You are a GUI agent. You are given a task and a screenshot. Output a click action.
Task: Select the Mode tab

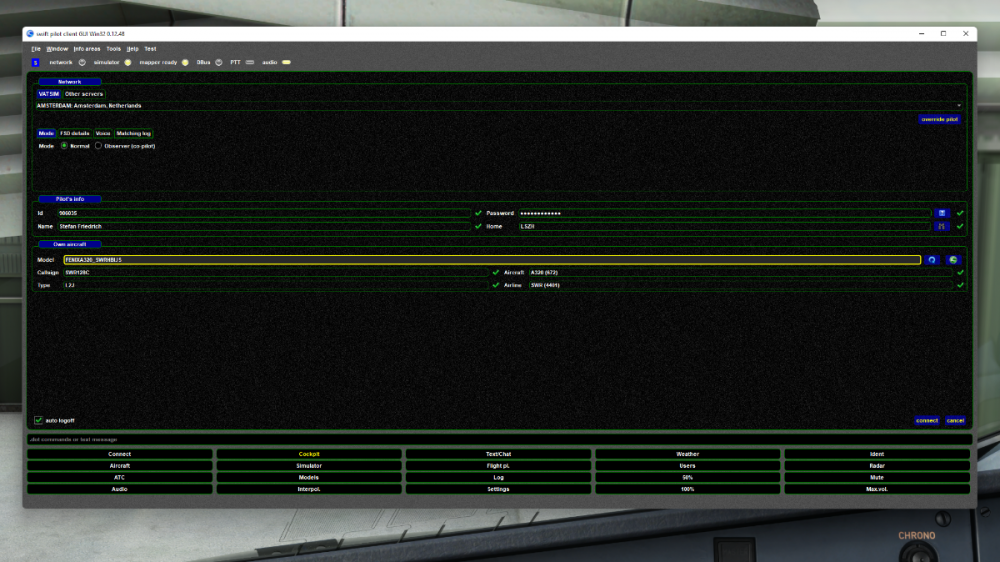coord(46,133)
